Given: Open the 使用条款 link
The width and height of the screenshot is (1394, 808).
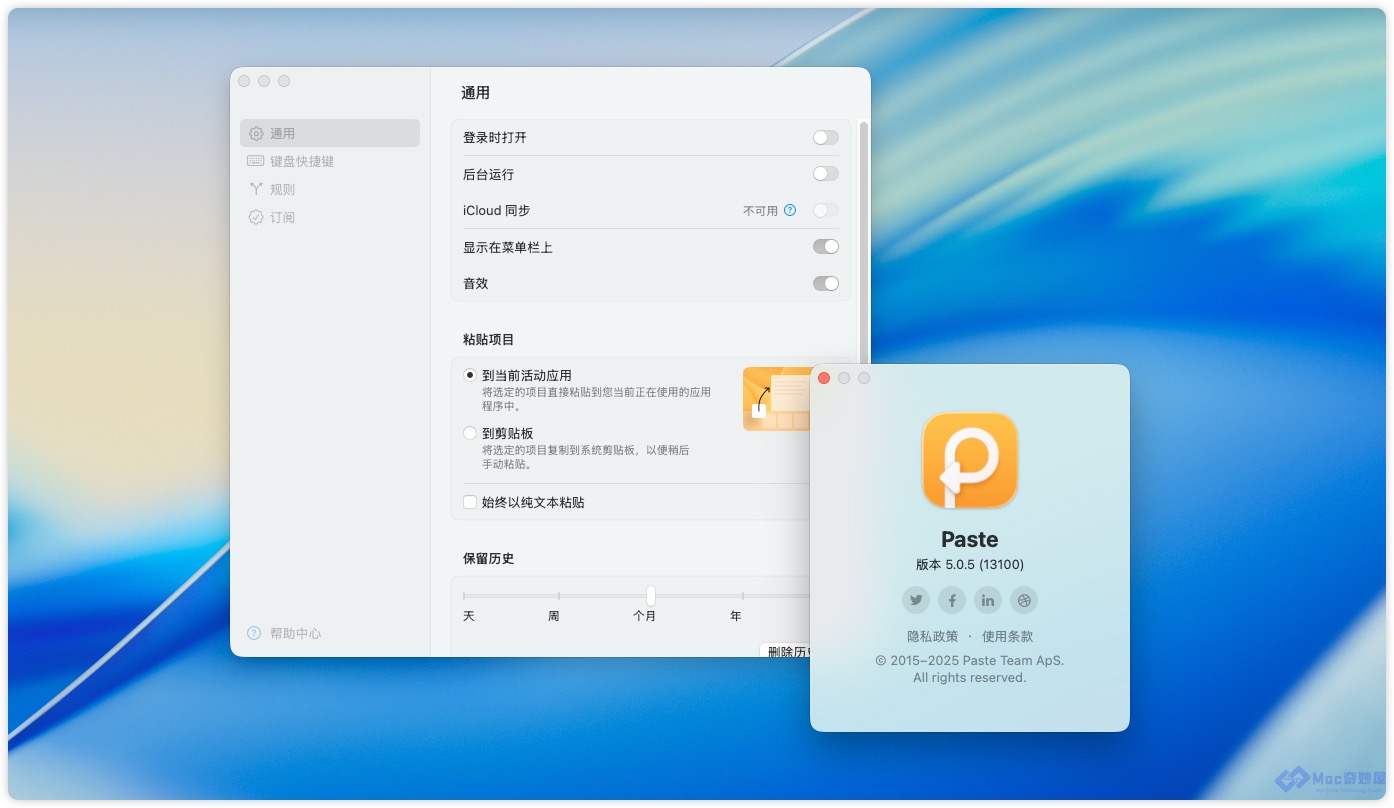Looking at the screenshot, I should pos(1008,636).
